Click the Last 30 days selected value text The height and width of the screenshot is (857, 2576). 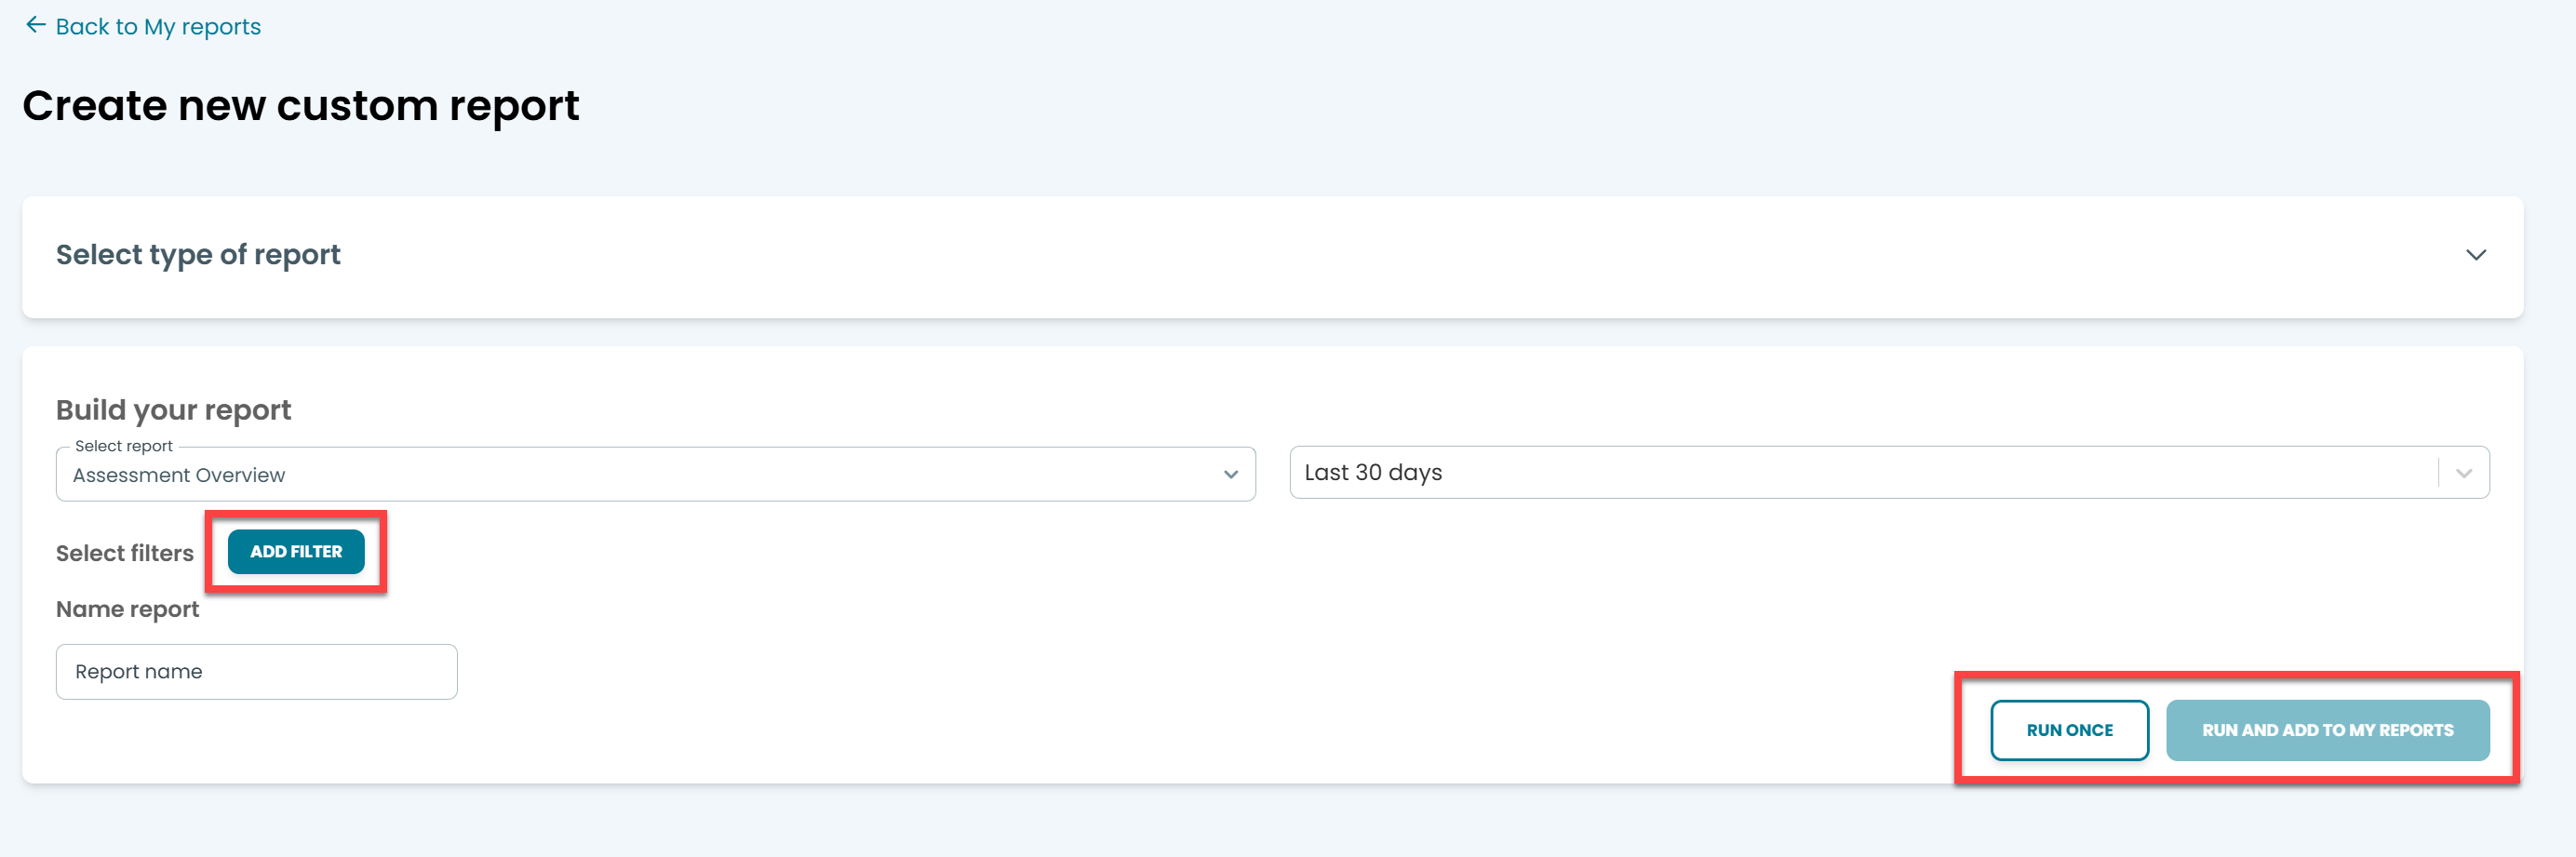coord(1373,472)
